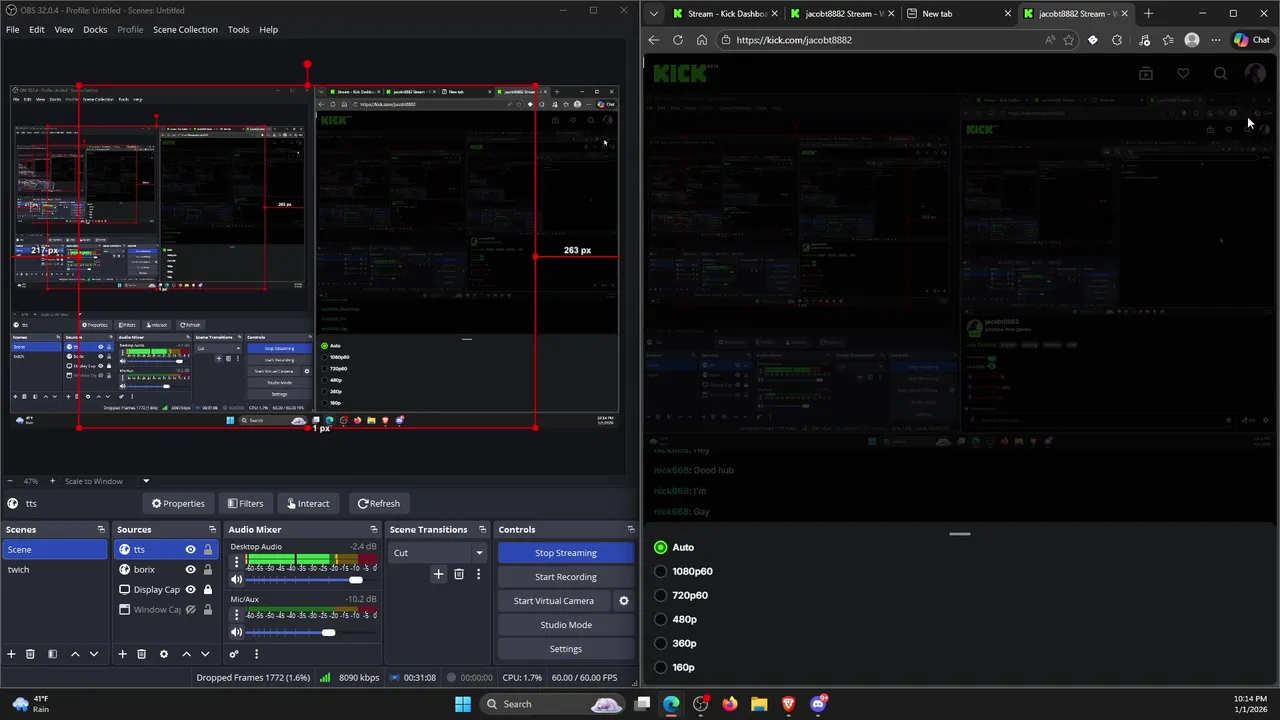
Task: Open virtual camera settings gear
Action: (x=624, y=601)
